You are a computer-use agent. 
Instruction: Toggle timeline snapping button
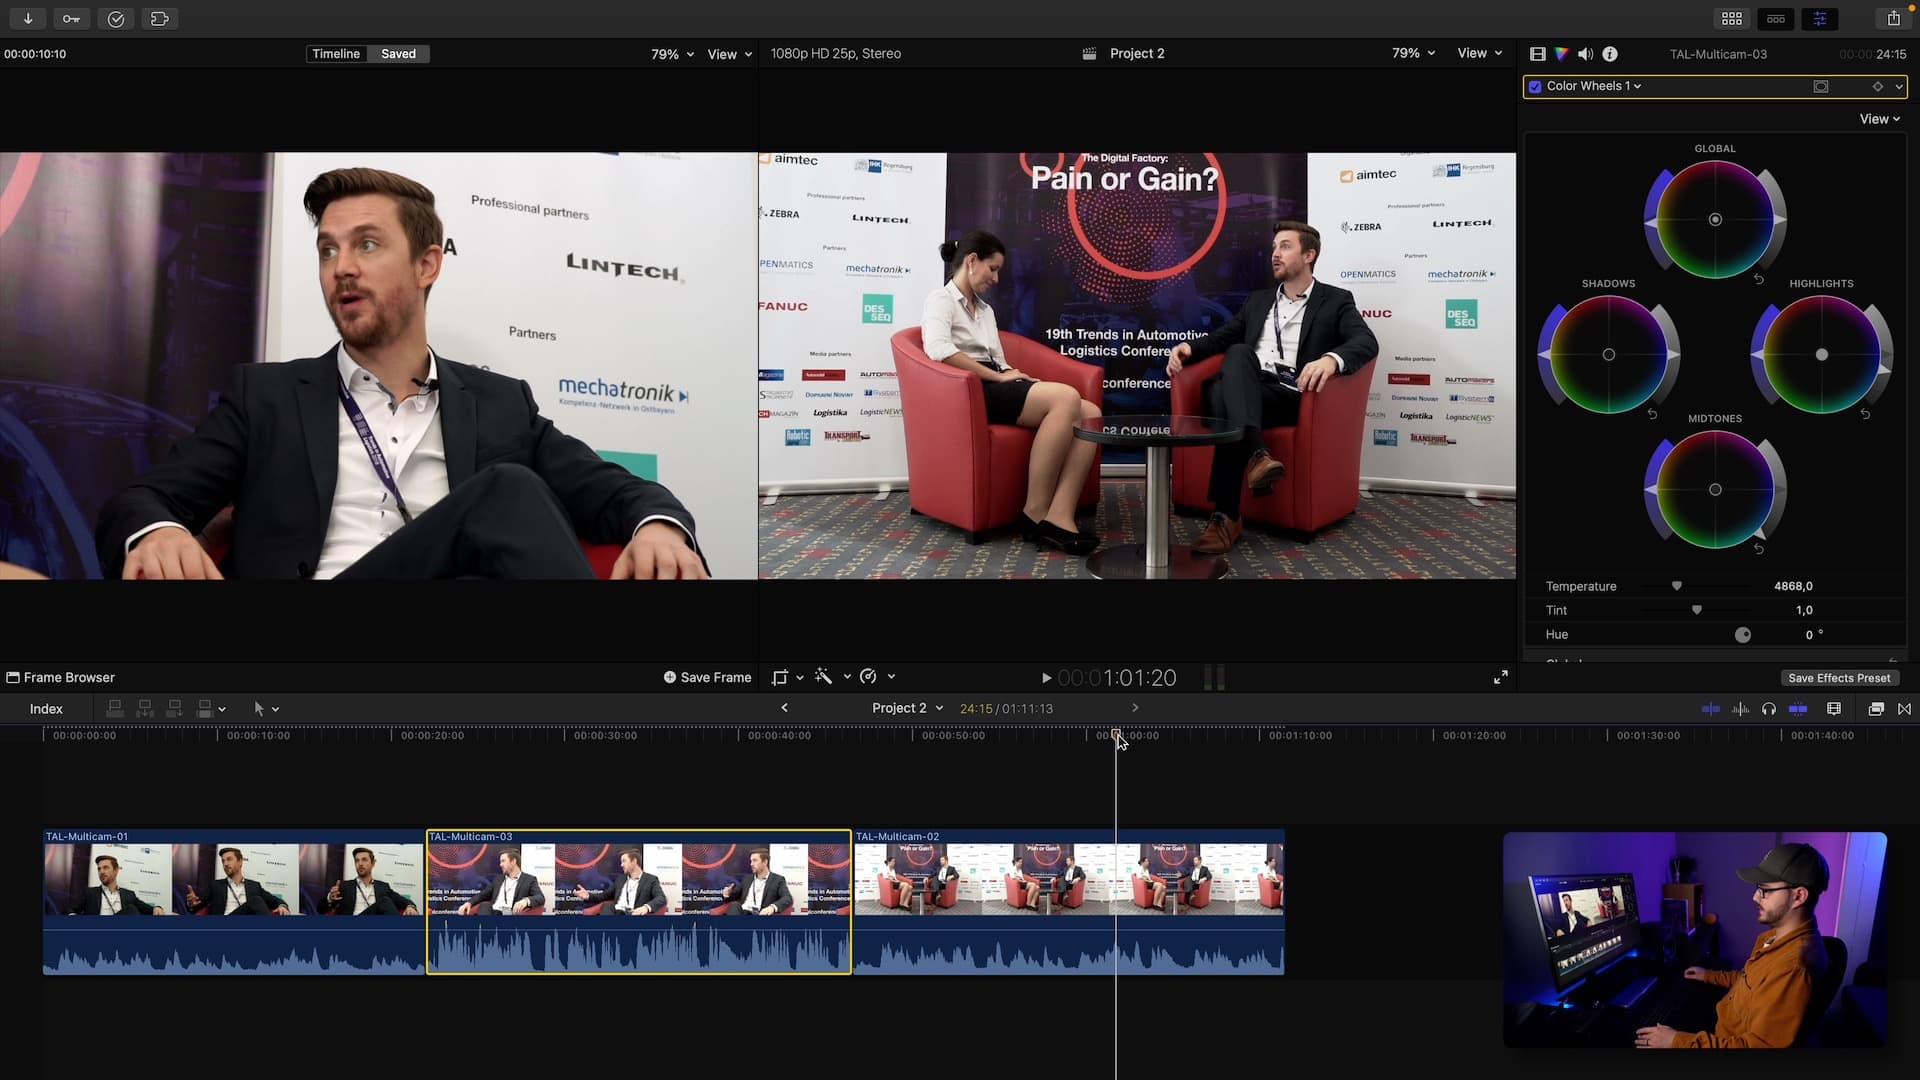point(1798,709)
